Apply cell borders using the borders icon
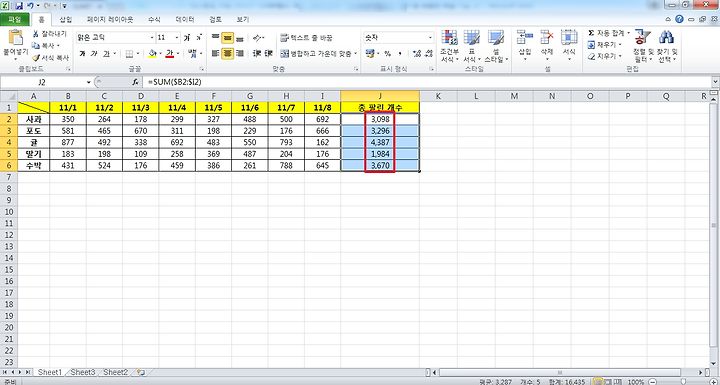 click(x=129, y=54)
